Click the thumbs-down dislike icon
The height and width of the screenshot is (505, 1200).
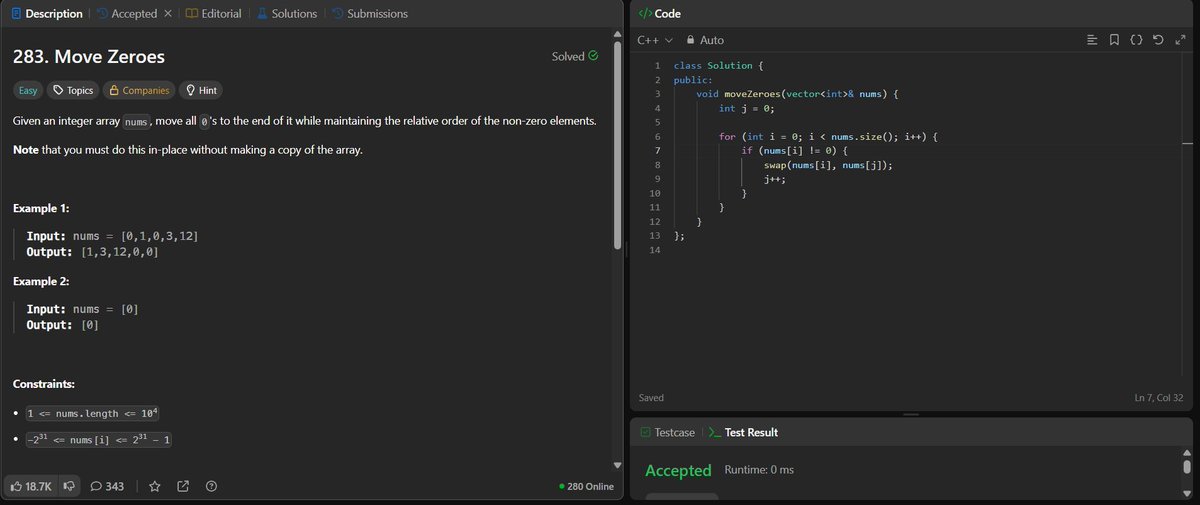pos(69,486)
